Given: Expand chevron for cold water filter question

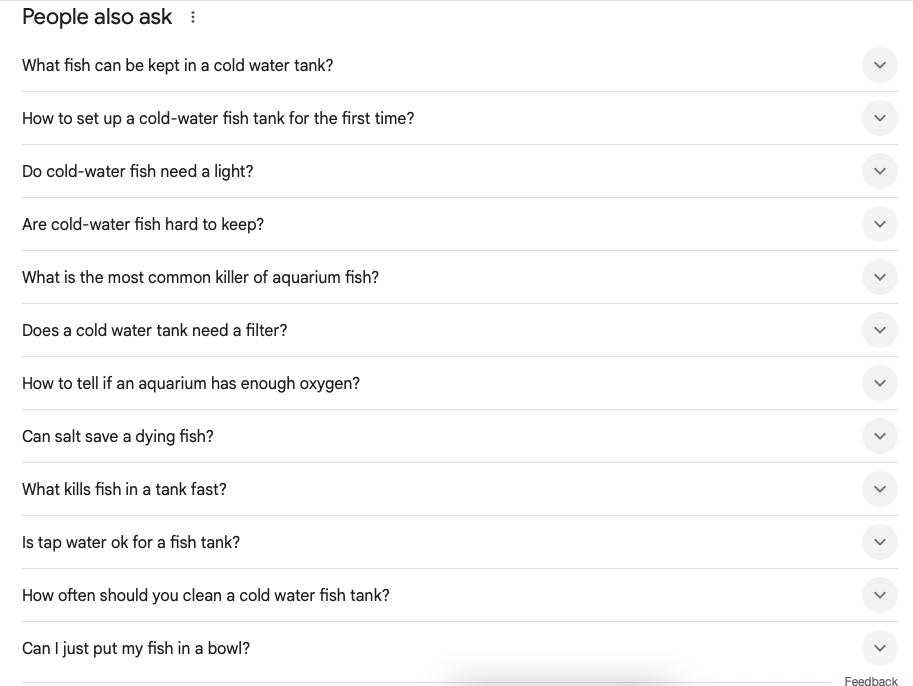Looking at the screenshot, I should (x=880, y=331).
